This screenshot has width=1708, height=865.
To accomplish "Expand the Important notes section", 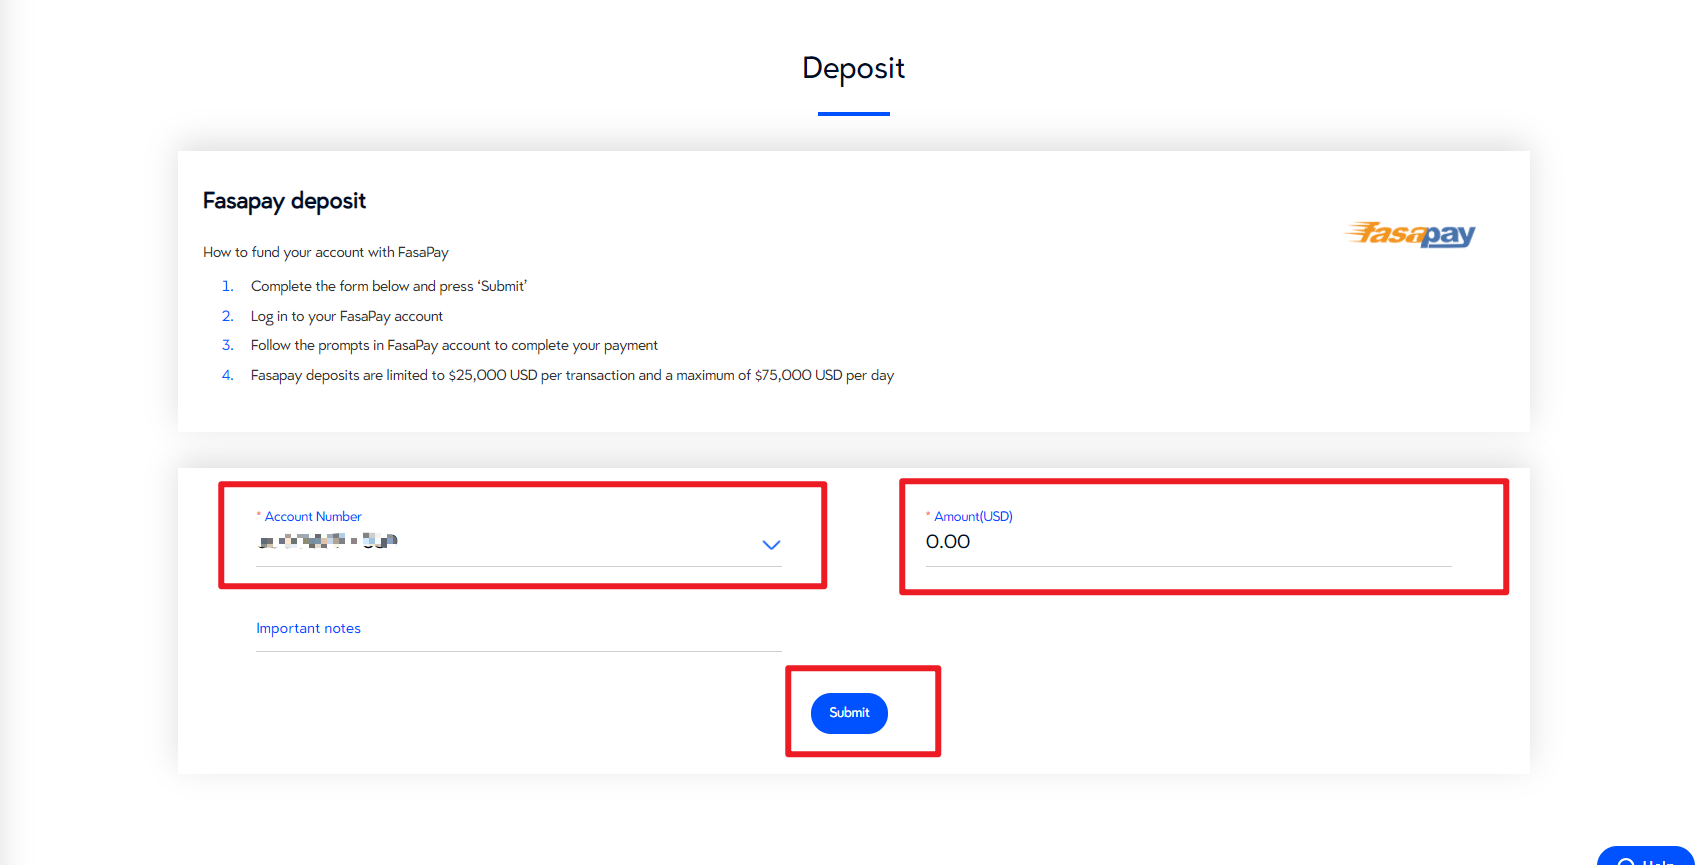I will [308, 629].
